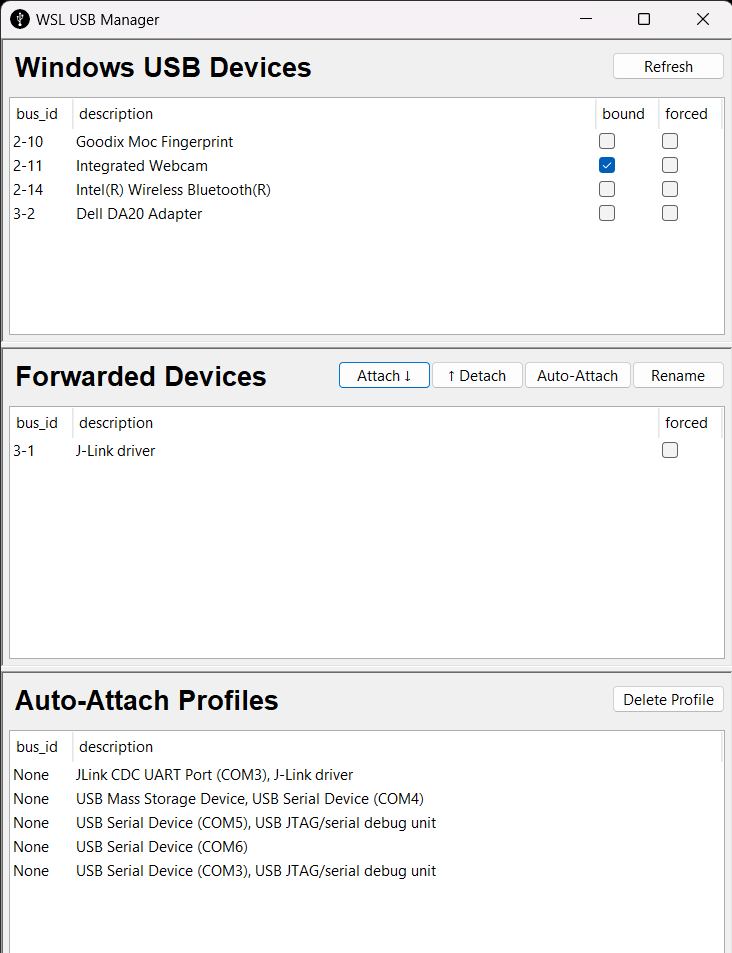Select the Goodix Moc Fingerprint row
The width and height of the screenshot is (732, 953).
click(x=367, y=142)
